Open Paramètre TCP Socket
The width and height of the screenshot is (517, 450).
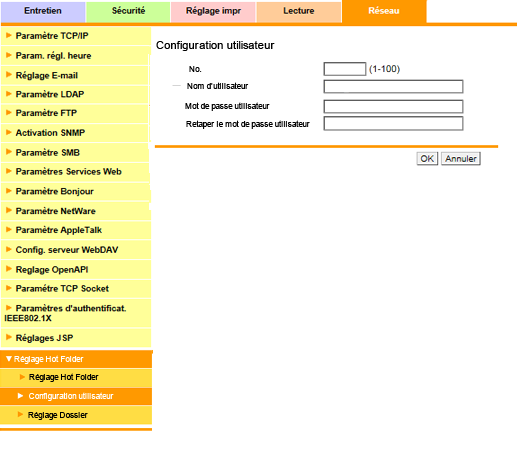[x=76, y=289]
